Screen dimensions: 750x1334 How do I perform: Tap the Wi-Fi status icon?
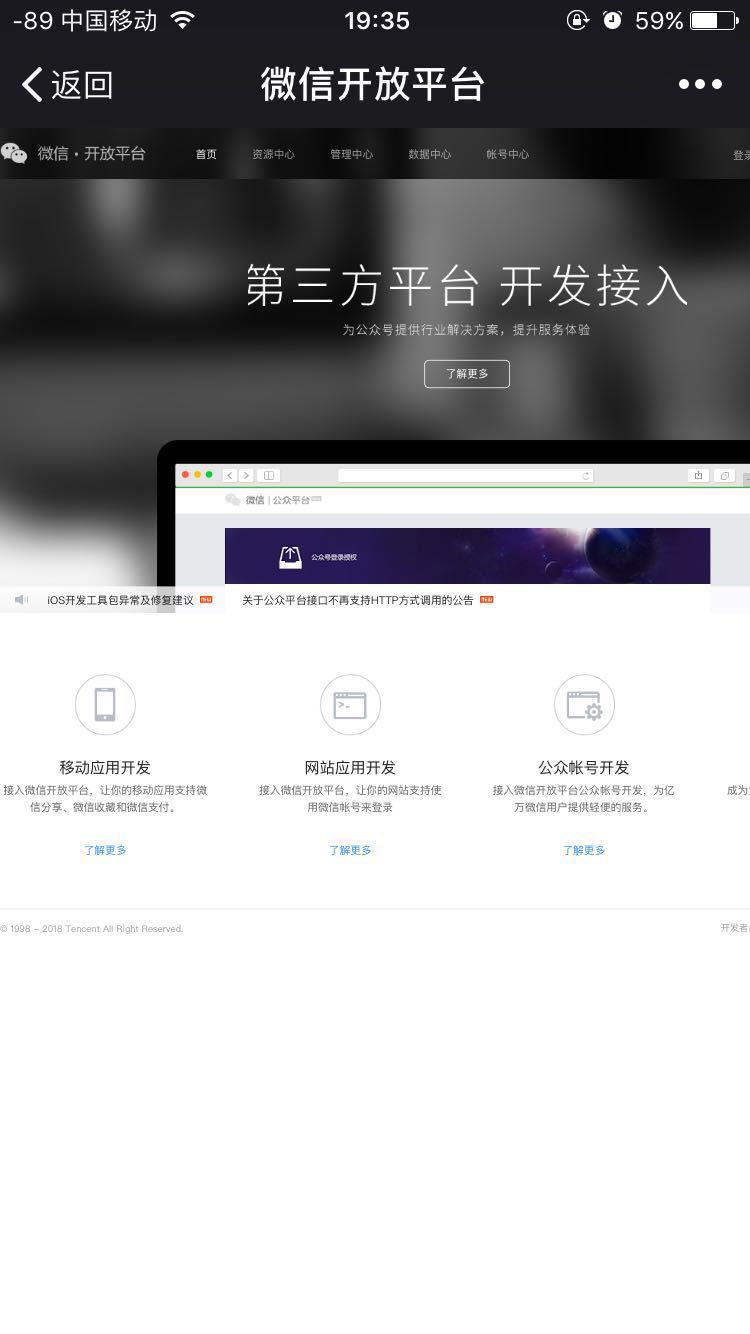click(182, 20)
